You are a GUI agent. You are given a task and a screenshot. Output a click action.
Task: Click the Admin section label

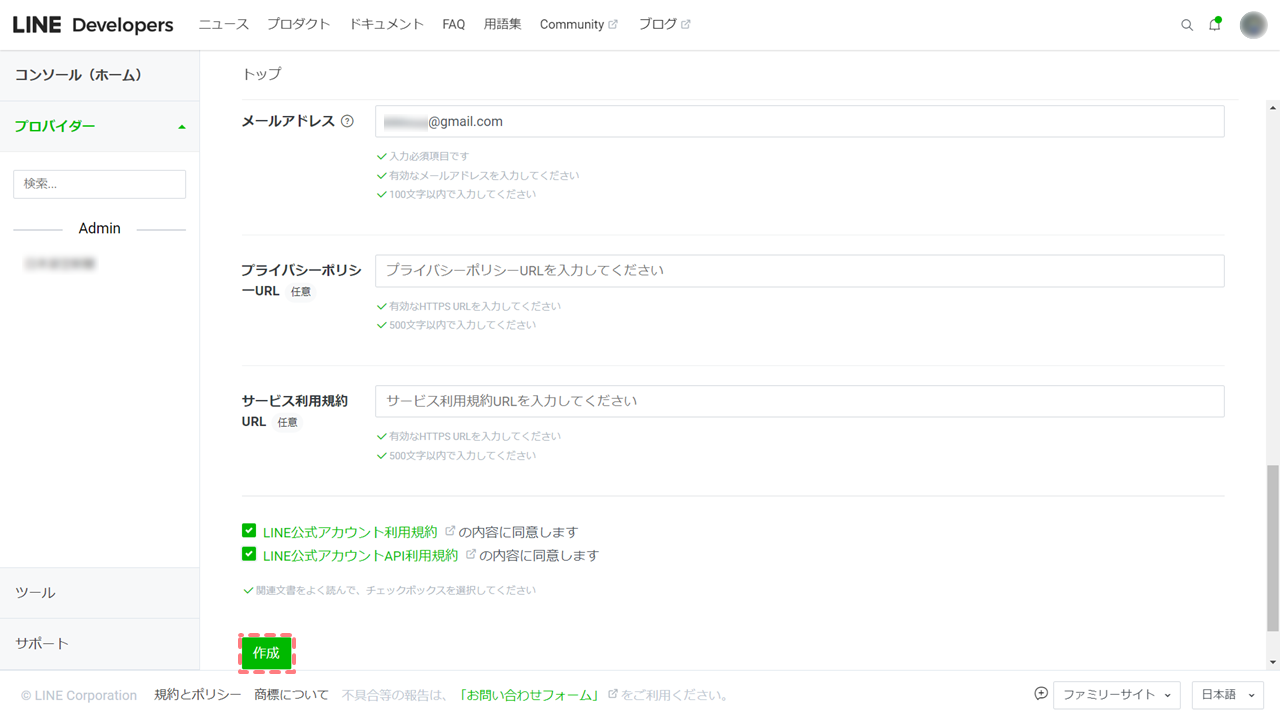[x=99, y=229]
